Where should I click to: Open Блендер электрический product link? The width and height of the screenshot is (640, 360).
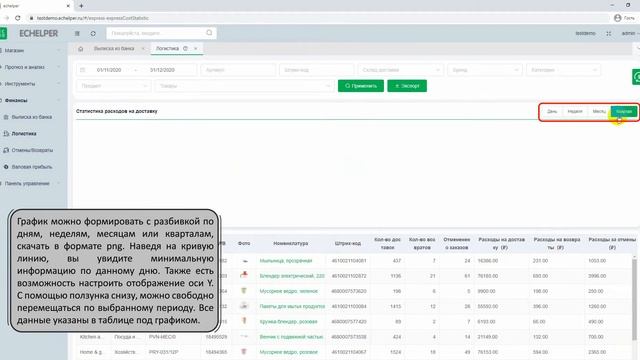[x=292, y=276]
